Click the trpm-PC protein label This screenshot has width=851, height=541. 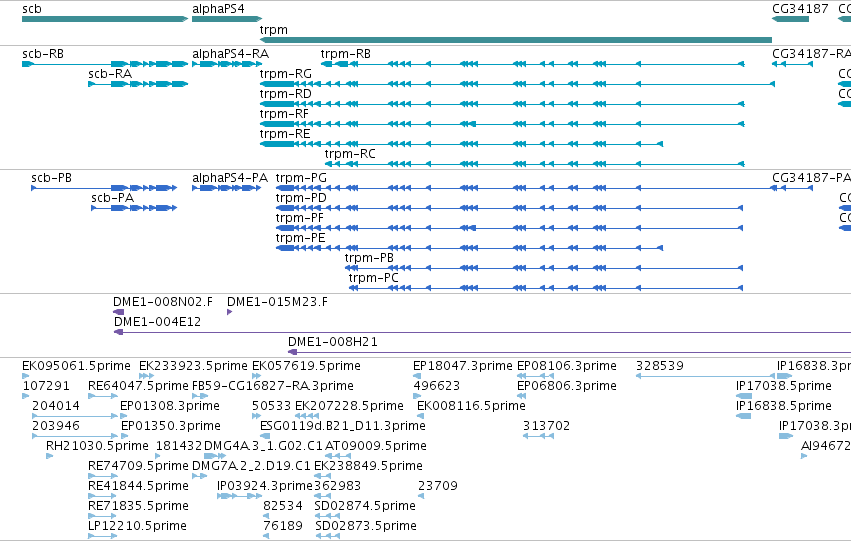point(373,278)
